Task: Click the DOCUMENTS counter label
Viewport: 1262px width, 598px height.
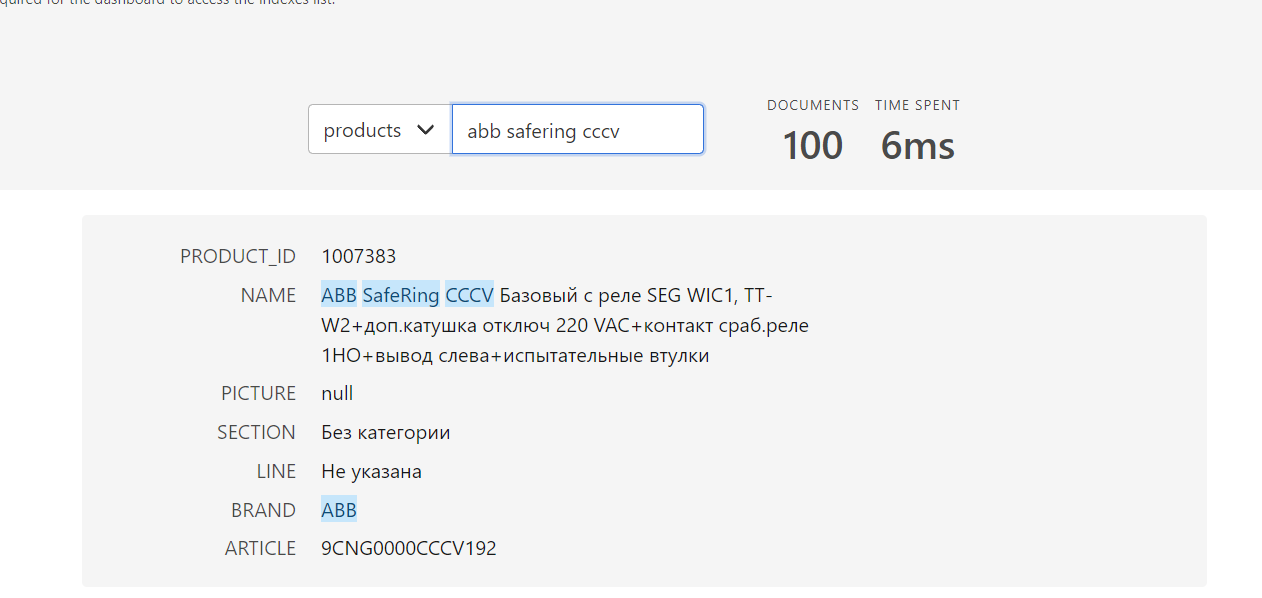Action: tap(812, 105)
